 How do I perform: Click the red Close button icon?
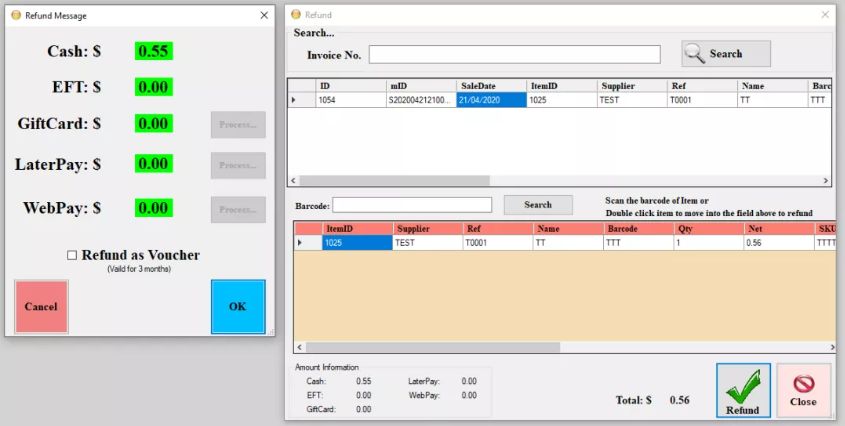click(803, 390)
